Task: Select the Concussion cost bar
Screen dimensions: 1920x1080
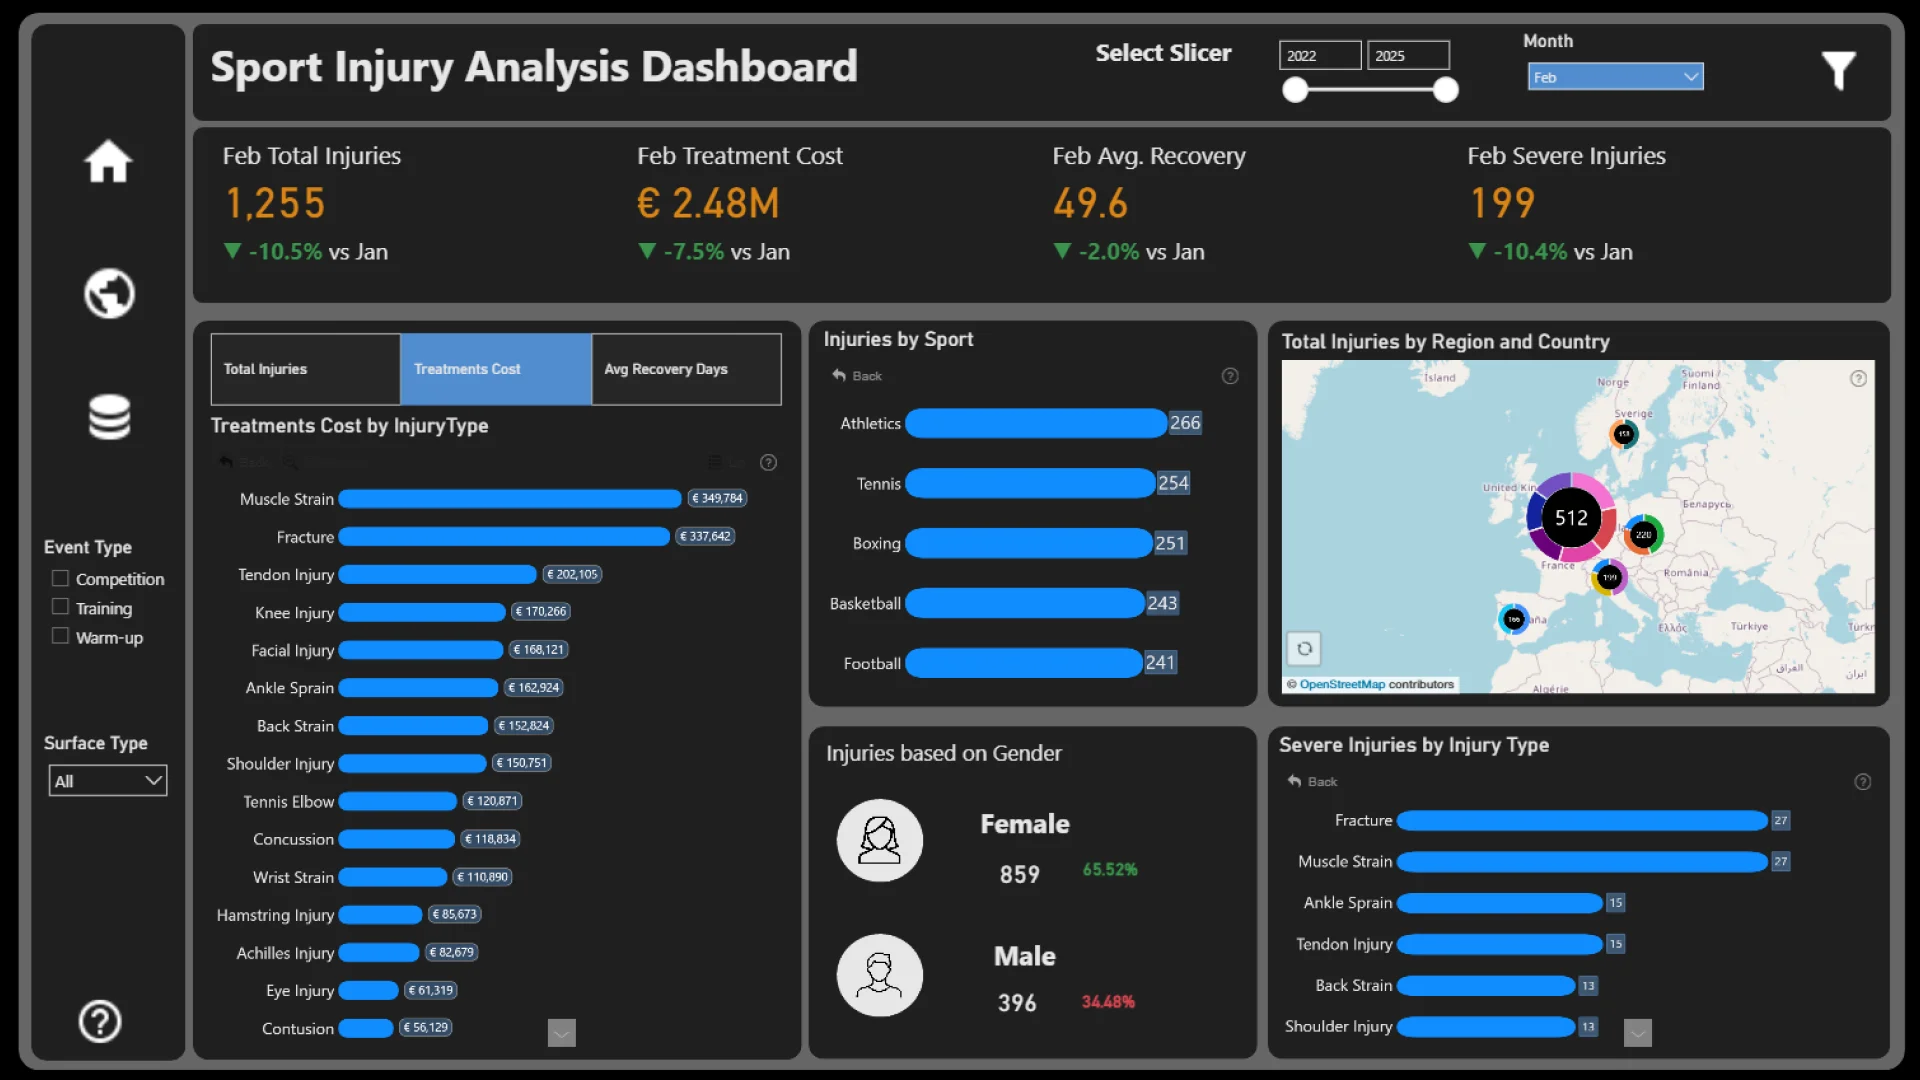Action: [397, 839]
